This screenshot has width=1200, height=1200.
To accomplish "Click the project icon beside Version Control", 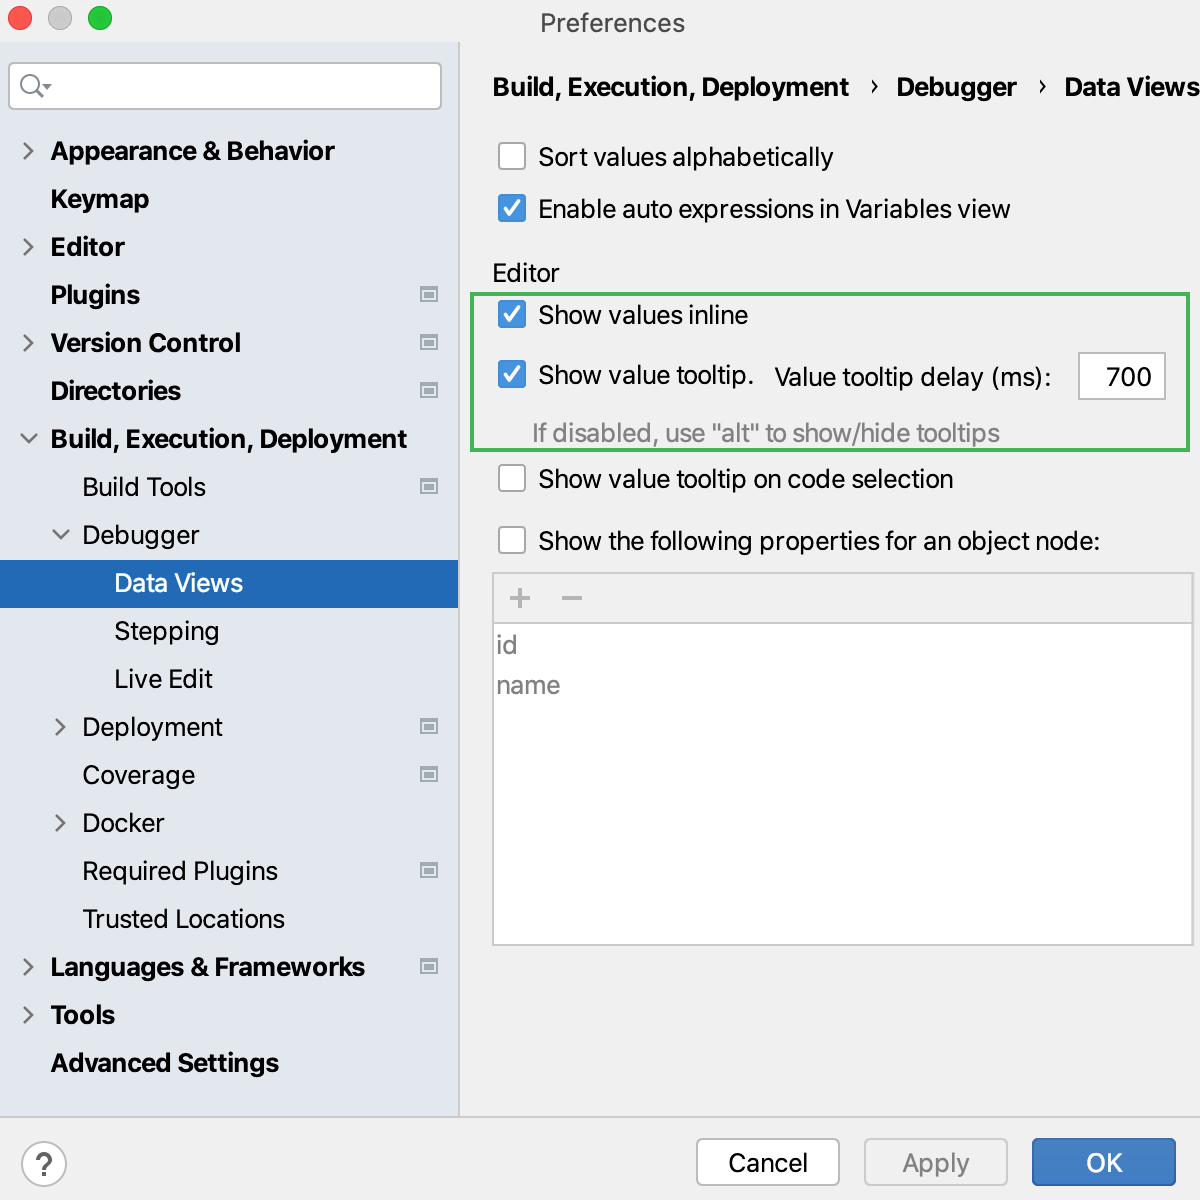I will pyautogui.click(x=429, y=342).
